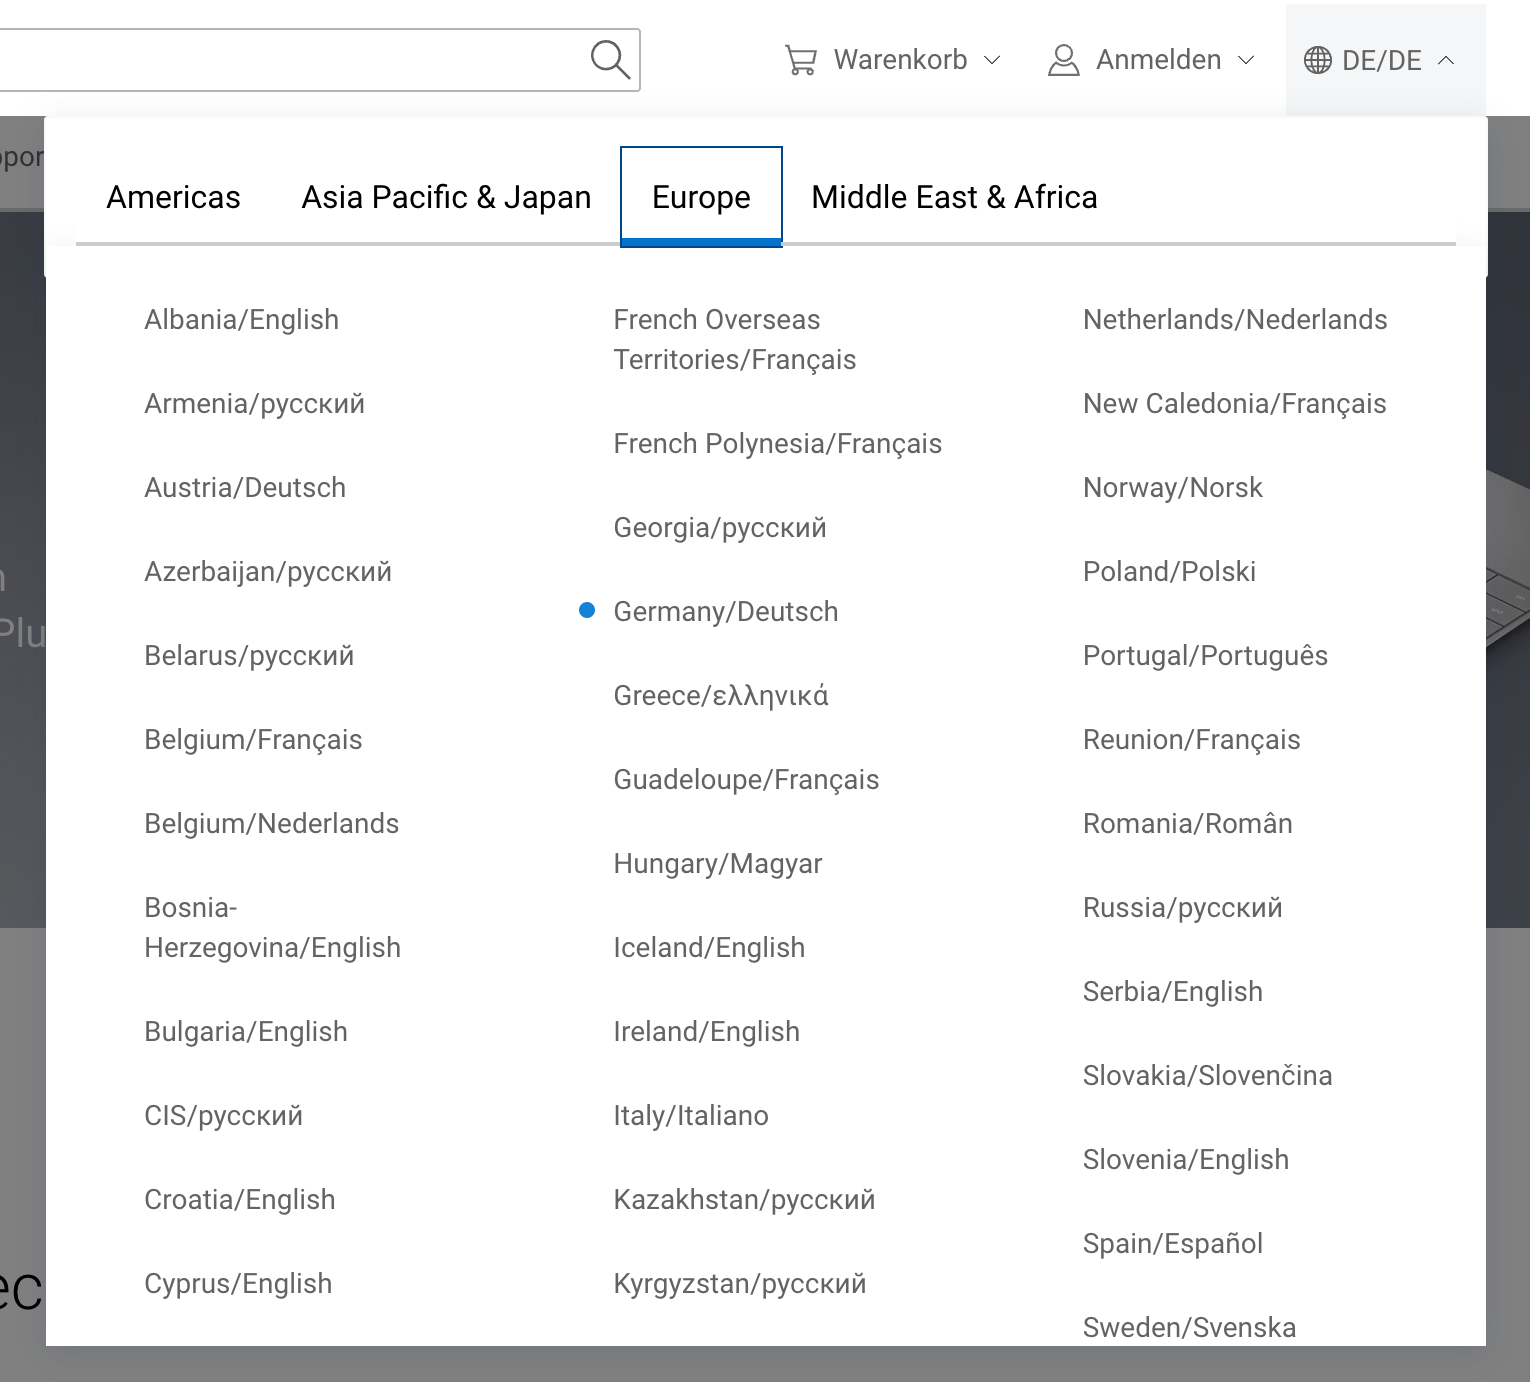
Task: Click the shopping cart icon
Action: 800,60
